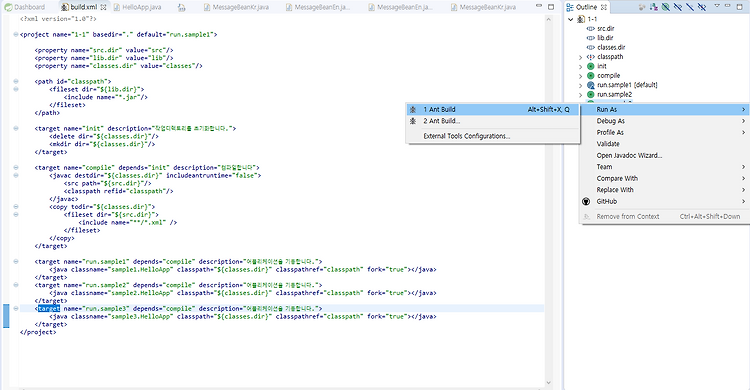Viewport: 750px width, 390px height.
Task: Select classes.dir property in Outline
Action: 611,47
